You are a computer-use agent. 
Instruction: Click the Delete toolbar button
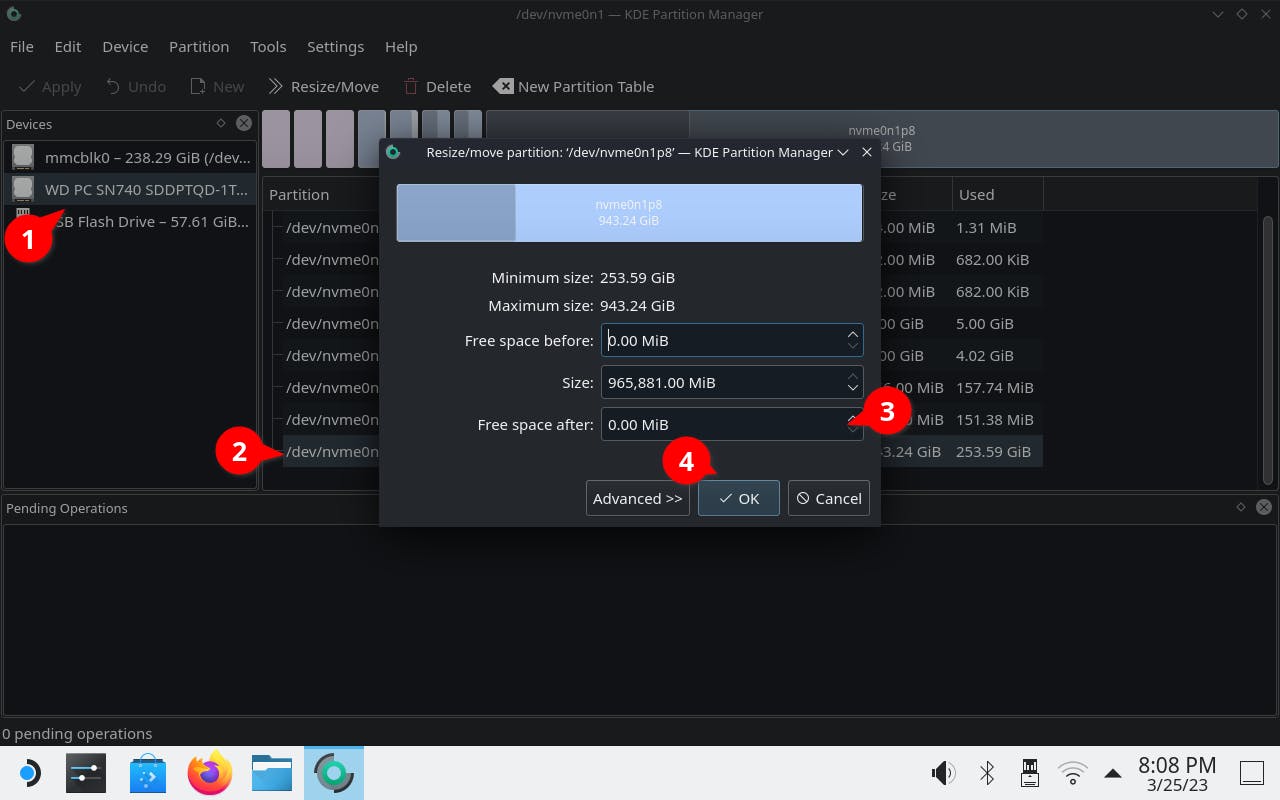point(437,87)
